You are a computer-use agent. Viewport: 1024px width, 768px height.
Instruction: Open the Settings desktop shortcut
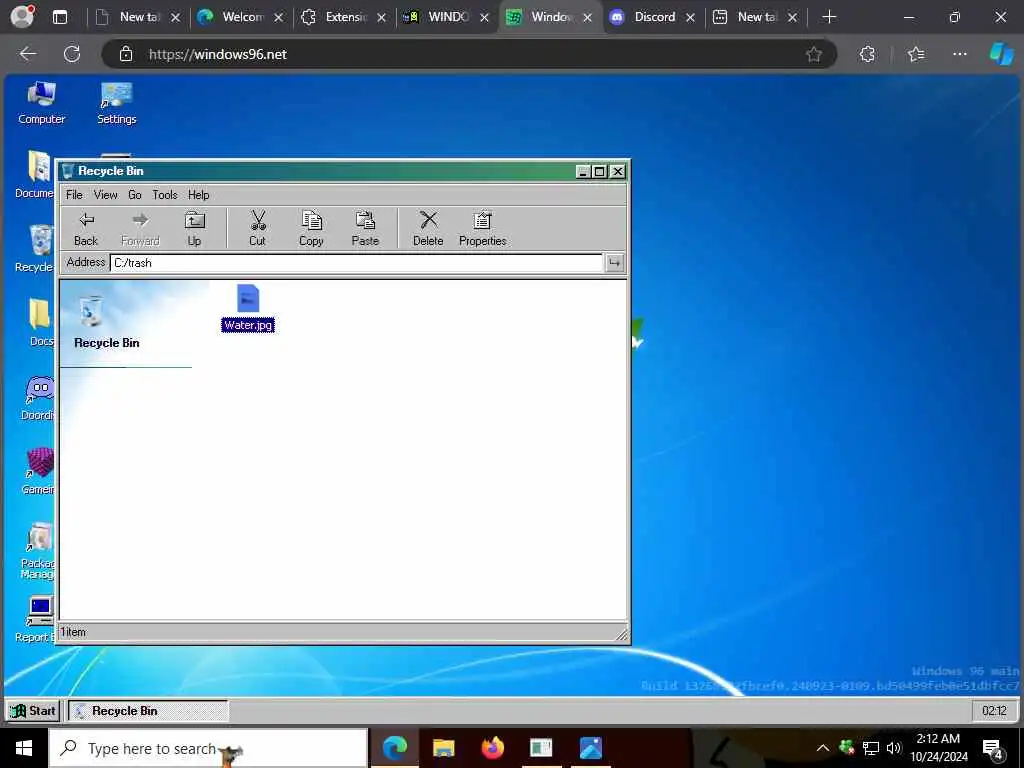[116, 103]
